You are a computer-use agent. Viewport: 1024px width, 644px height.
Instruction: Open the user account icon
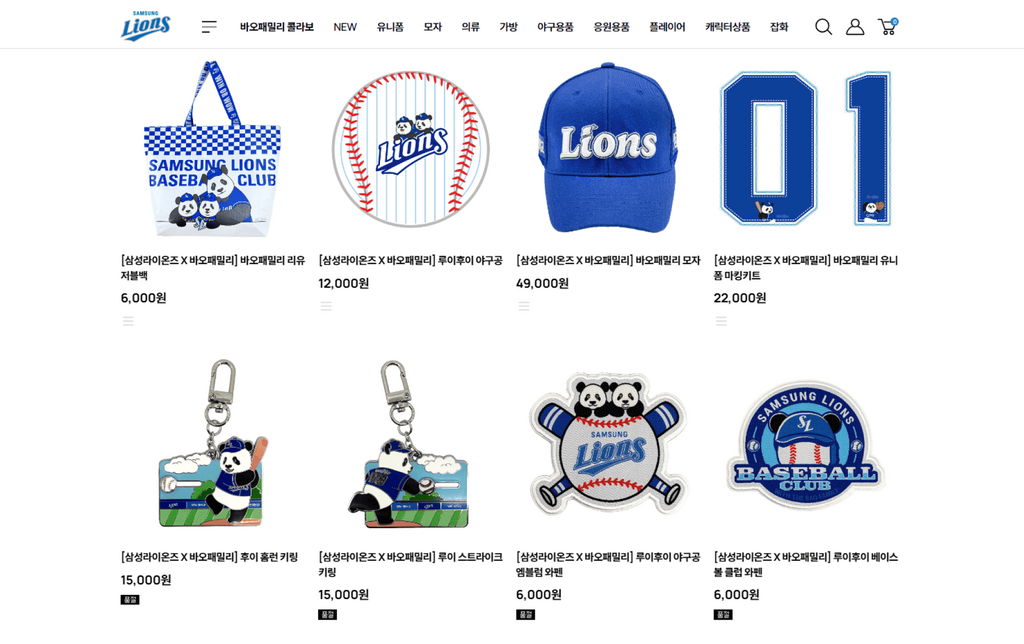click(x=855, y=27)
